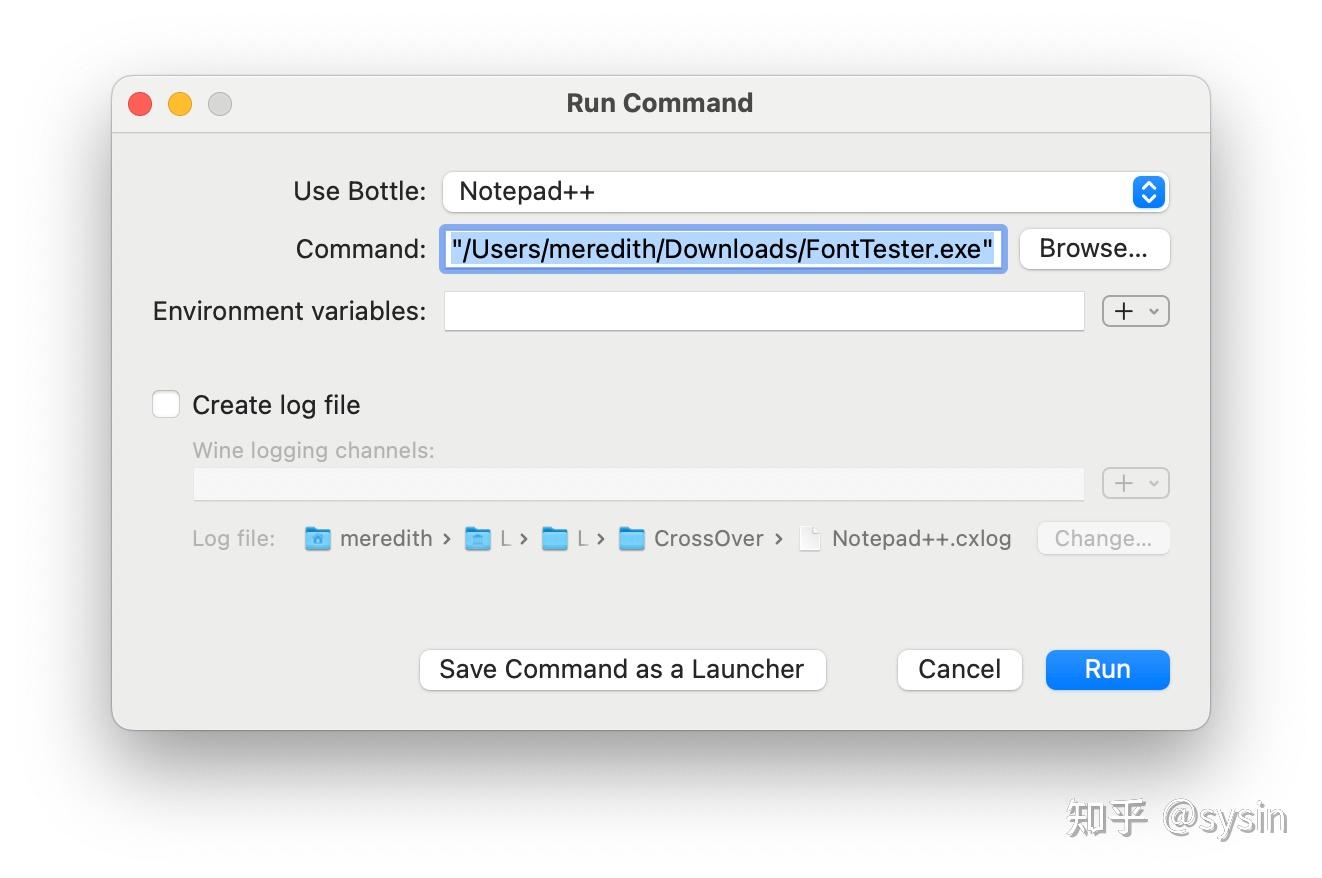Open the chevron dropdown next to the Environment variables plus

pyautogui.click(x=1153, y=311)
